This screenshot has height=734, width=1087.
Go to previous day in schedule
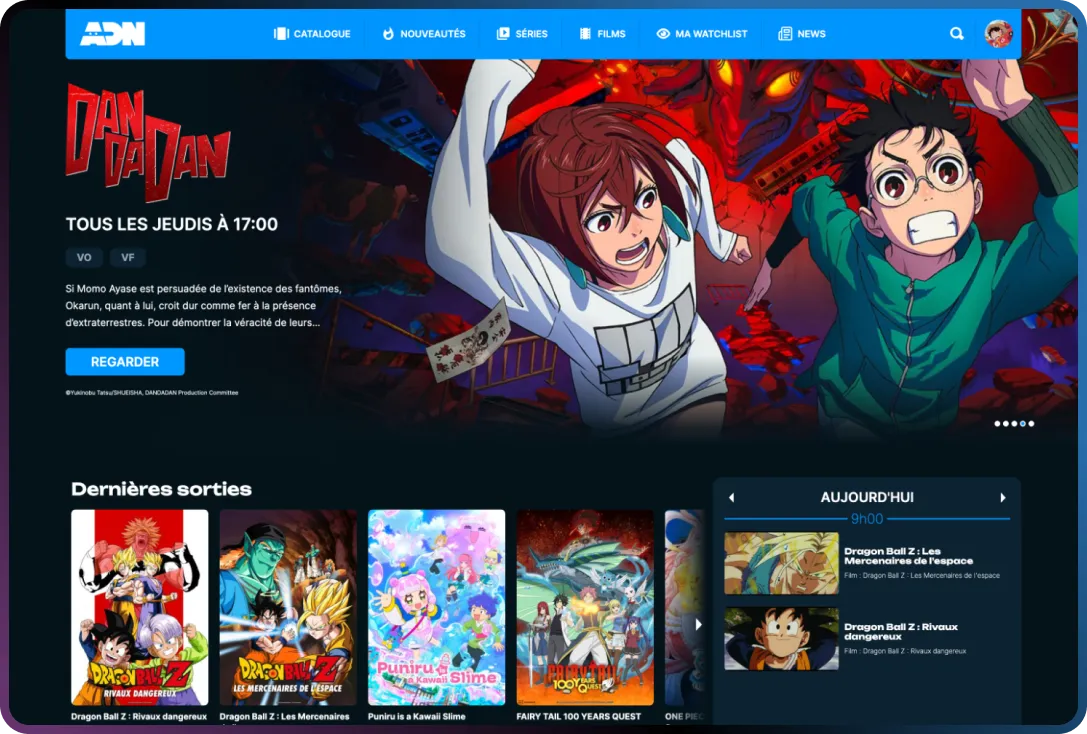(x=731, y=498)
